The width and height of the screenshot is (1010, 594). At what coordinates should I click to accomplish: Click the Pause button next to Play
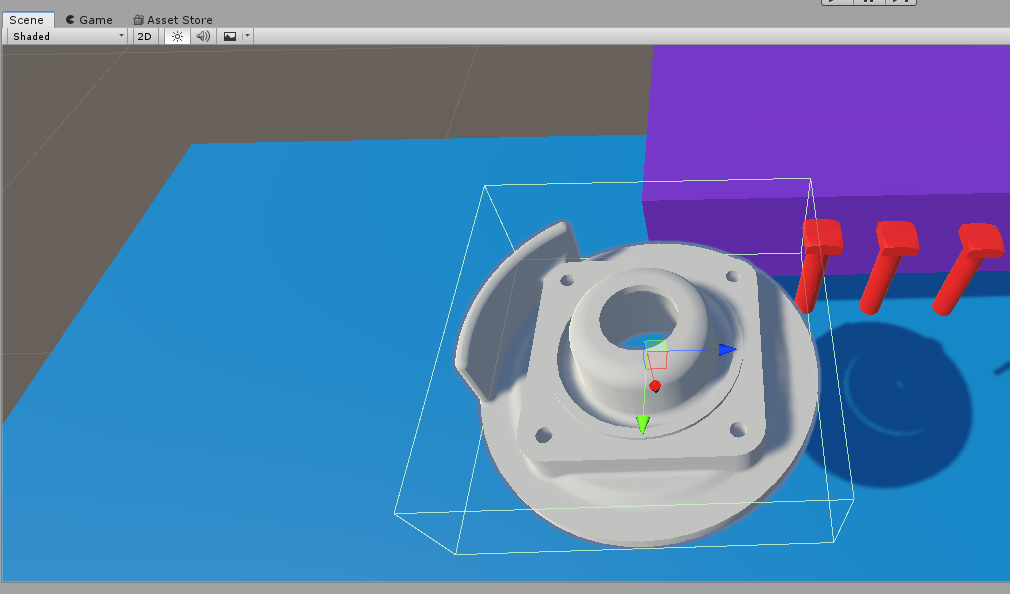click(x=868, y=3)
